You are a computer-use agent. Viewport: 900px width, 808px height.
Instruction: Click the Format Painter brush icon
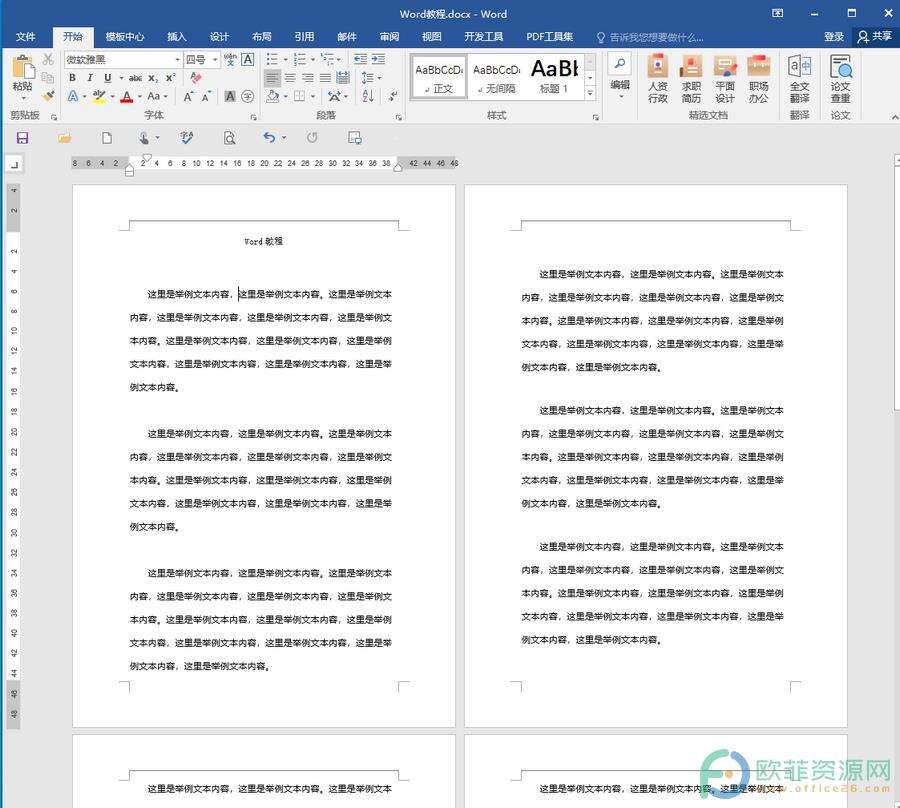point(48,96)
